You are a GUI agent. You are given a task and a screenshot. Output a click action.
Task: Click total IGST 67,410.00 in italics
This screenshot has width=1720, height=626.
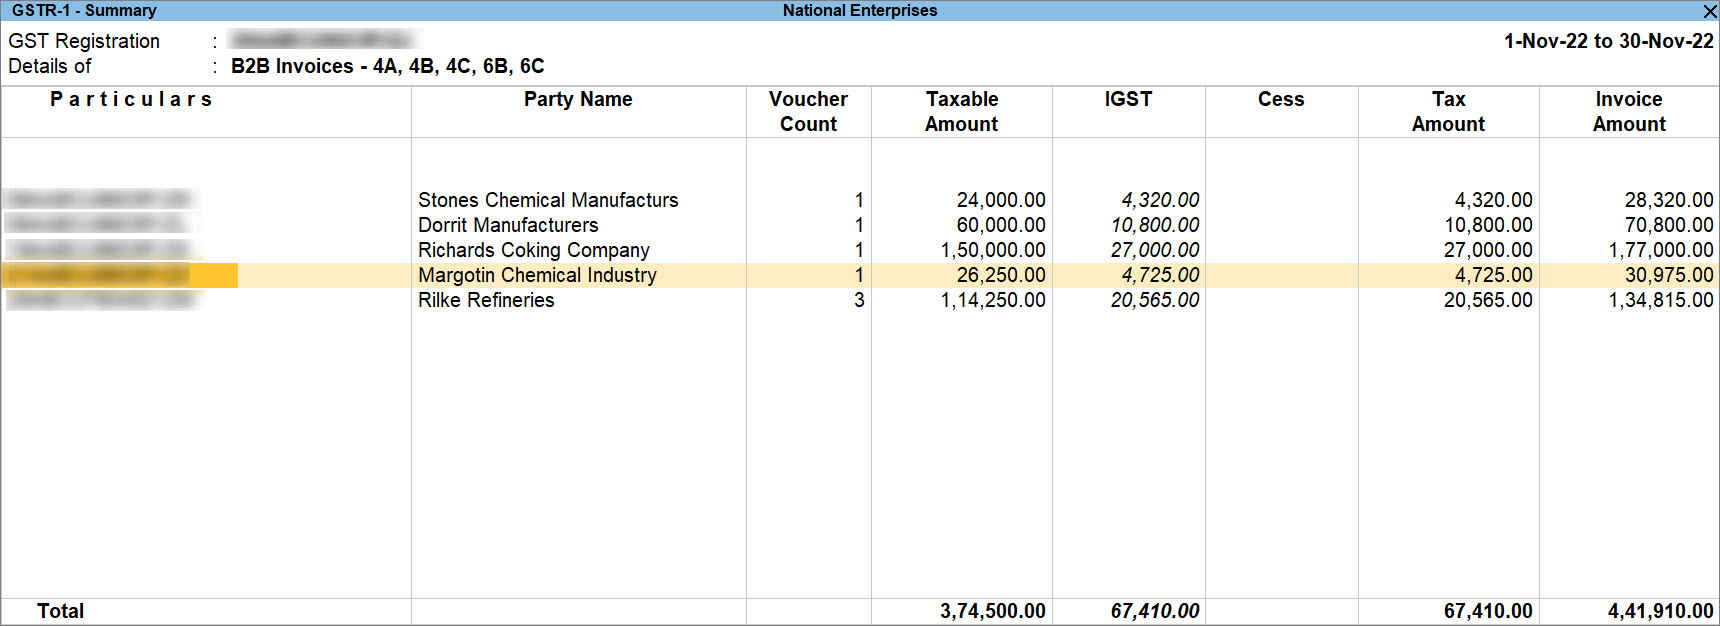coord(1155,611)
